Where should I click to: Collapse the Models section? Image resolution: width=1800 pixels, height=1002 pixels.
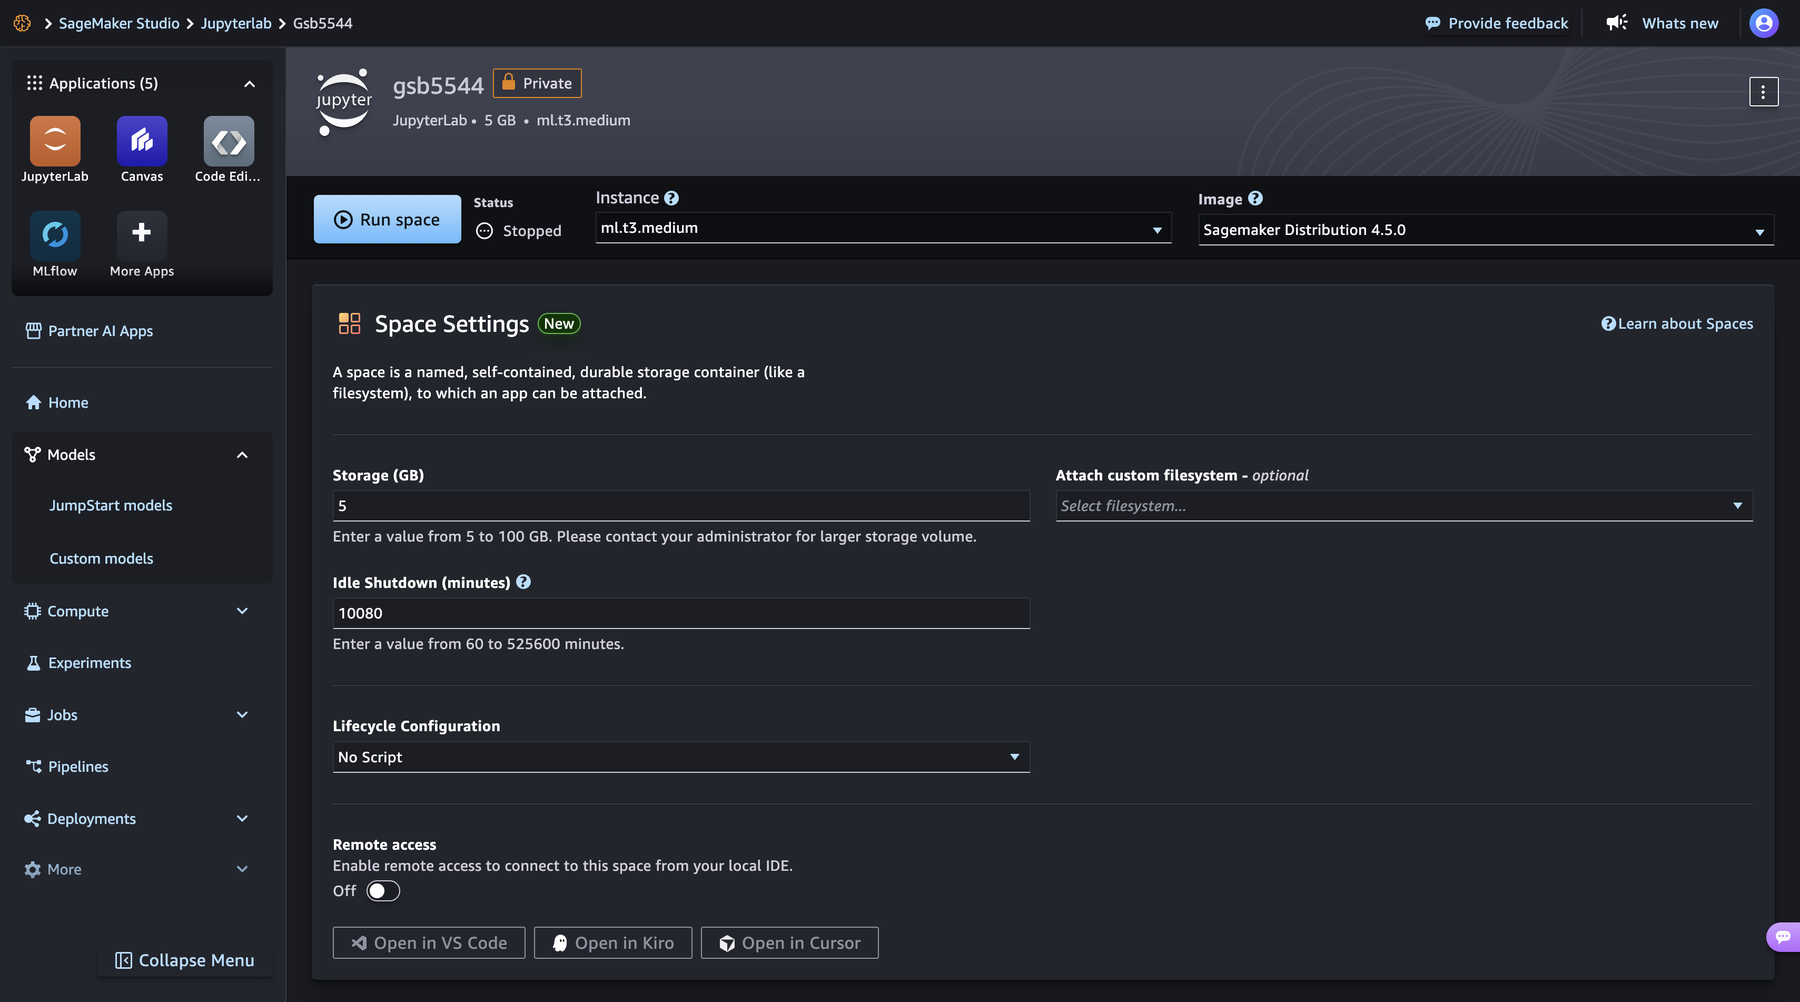click(242, 455)
